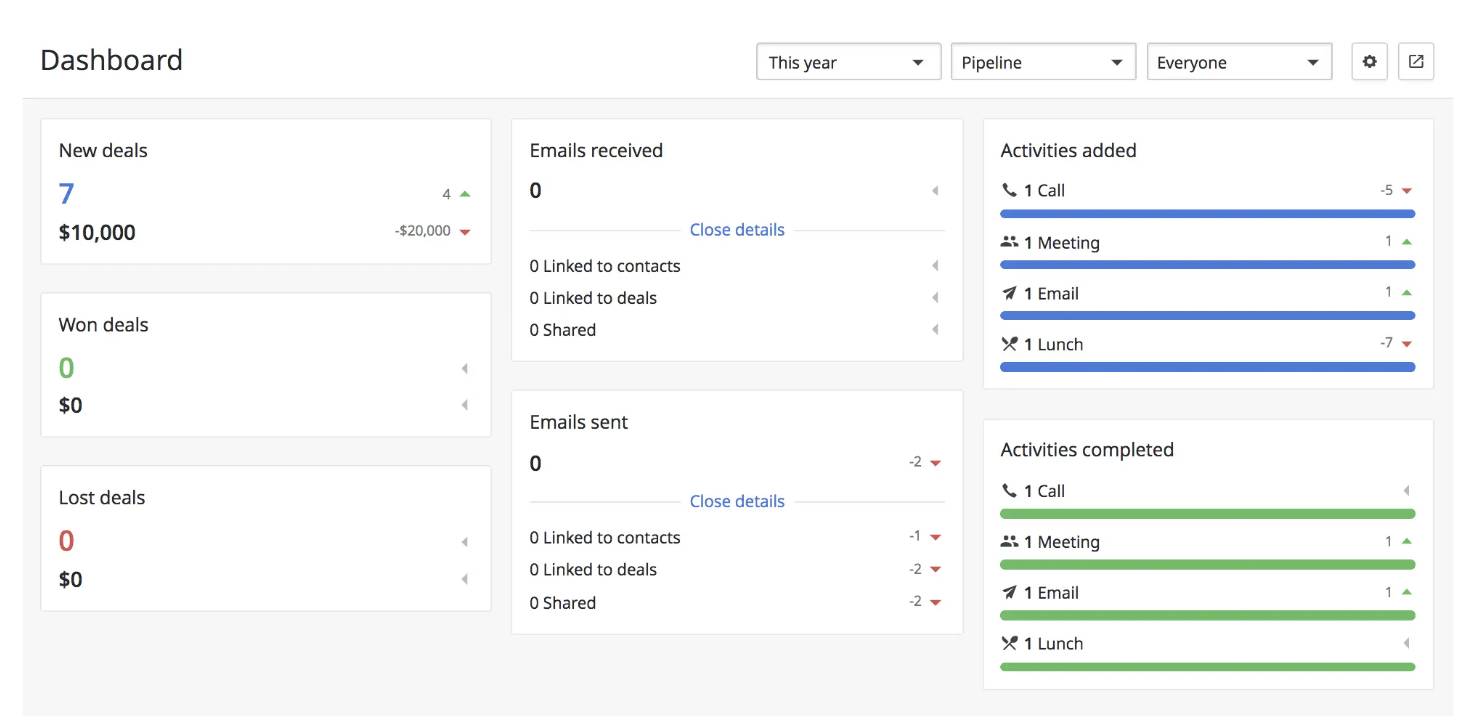Screen dimensions: 1466x724
Task: Click the green increase arrow on New deals
Action: pyautogui.click(x=464, y=193)
